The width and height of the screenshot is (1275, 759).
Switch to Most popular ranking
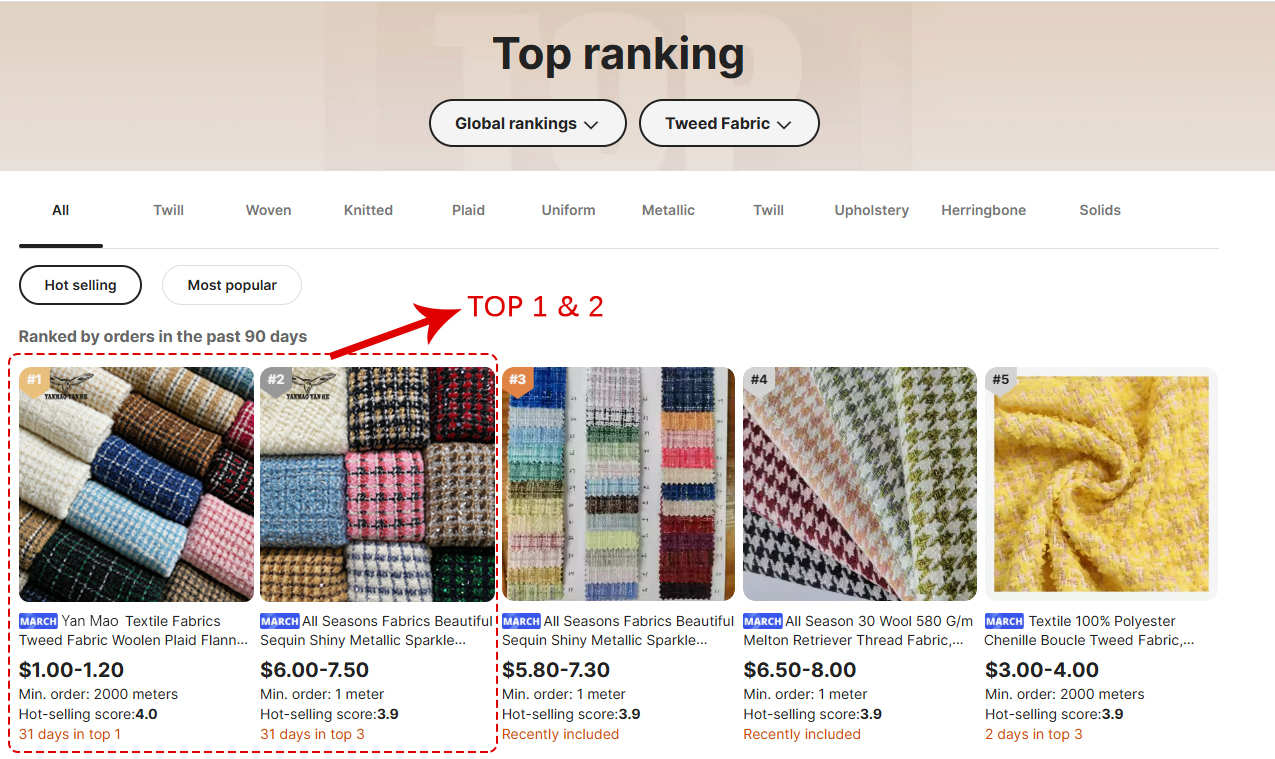click(232, 285)
